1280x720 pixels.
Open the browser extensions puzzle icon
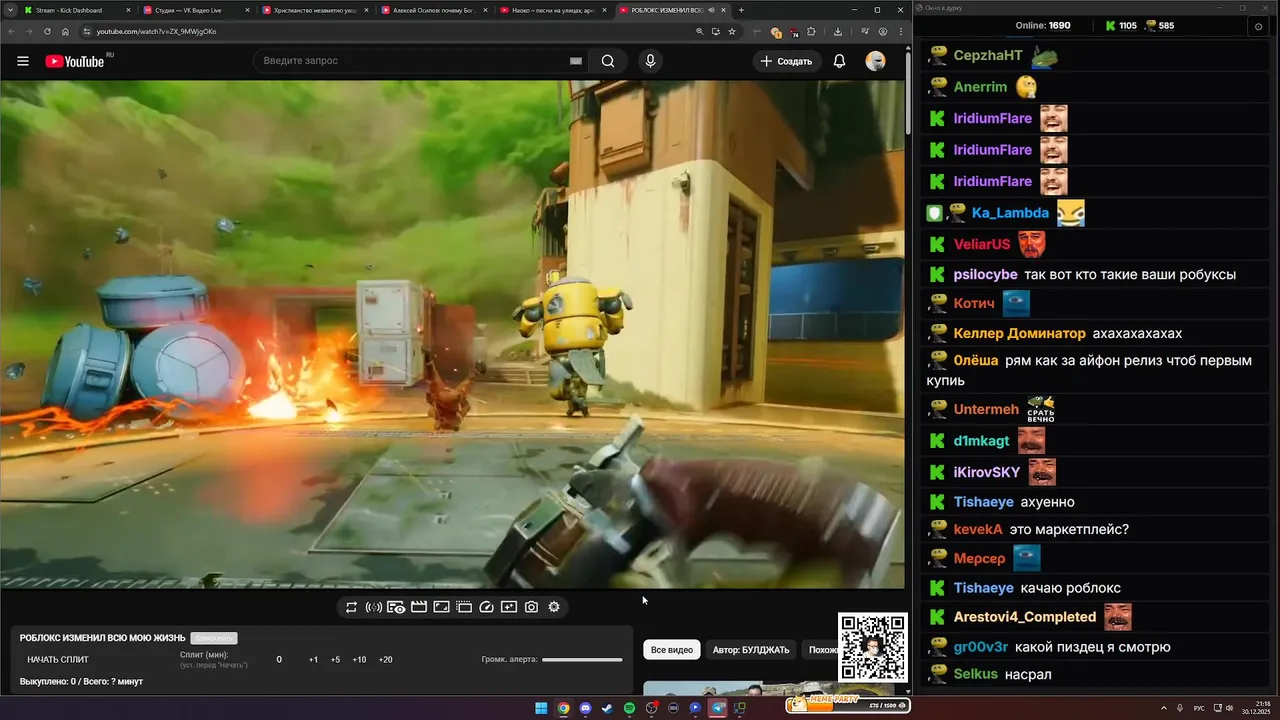811,31
